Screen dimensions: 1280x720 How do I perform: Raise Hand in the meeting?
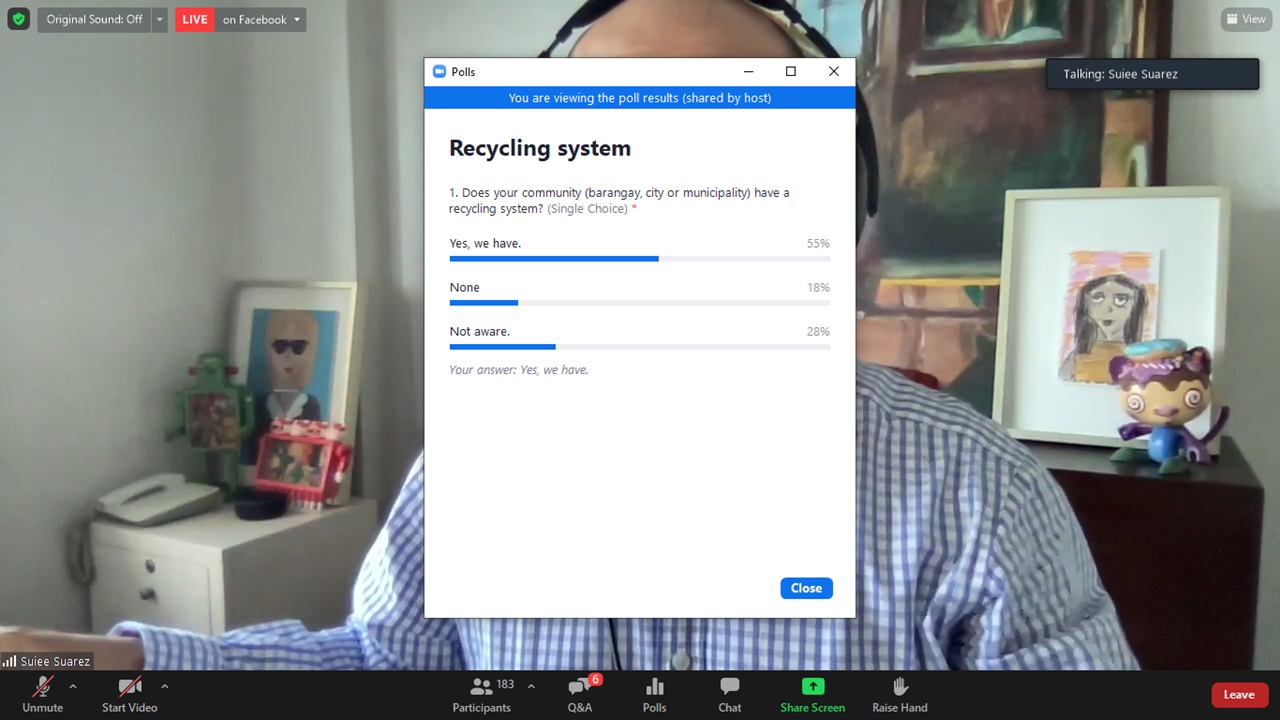900,694
